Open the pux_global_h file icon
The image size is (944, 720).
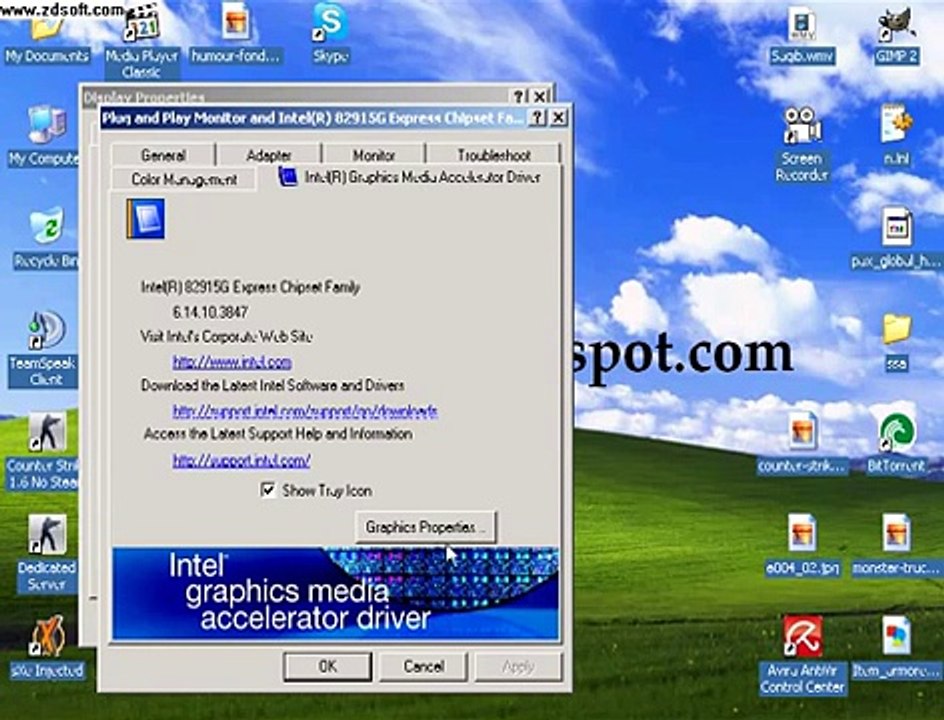897,238
